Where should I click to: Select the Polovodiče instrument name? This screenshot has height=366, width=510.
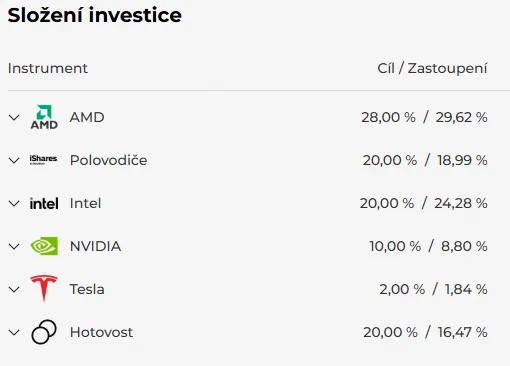(x=108, y=160)
